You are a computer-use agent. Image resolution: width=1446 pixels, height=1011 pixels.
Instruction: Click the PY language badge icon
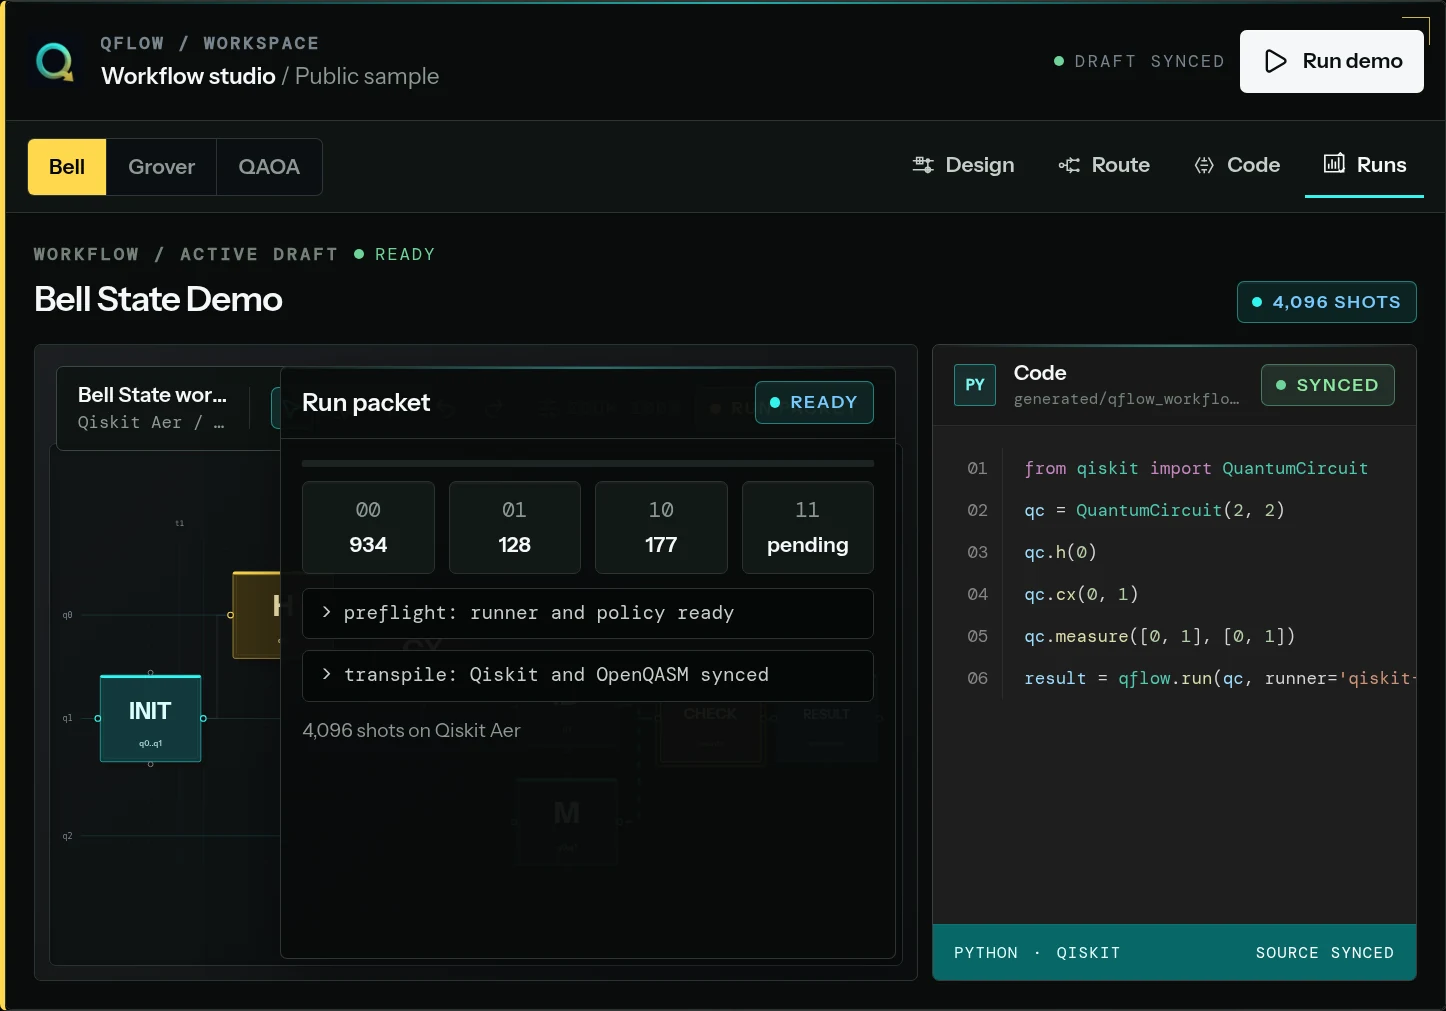[975, 385]
